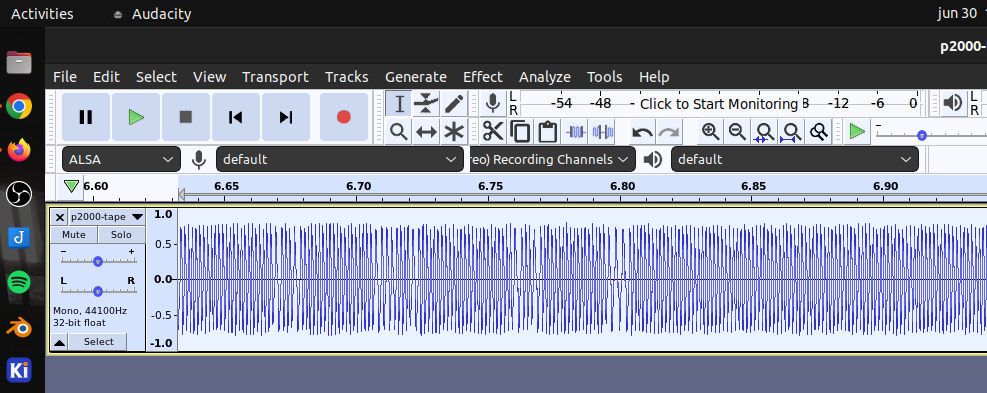Click the Cut scissors icon

point(493,132)
